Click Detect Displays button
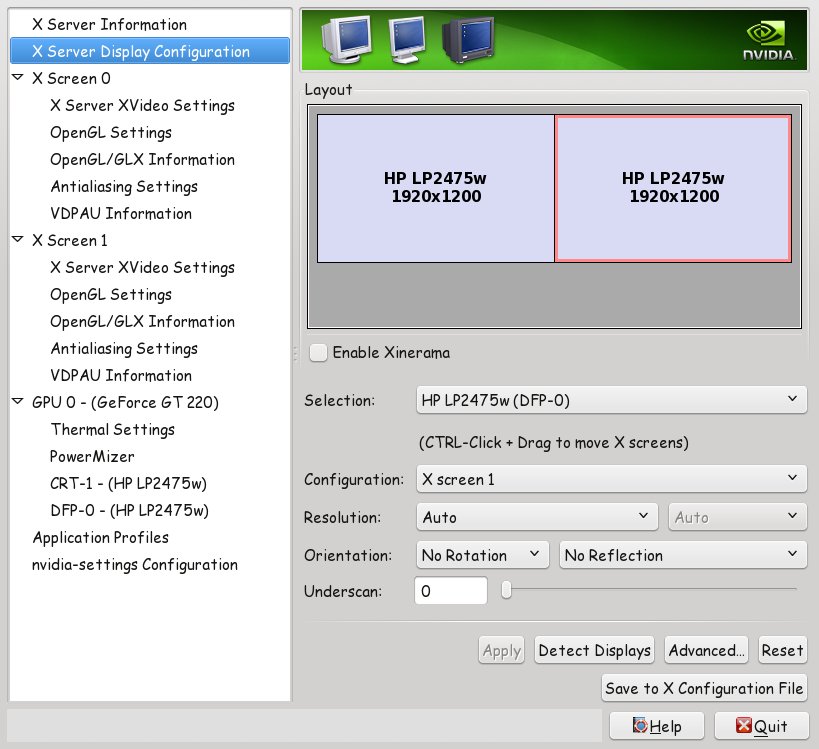 [594, 650]
